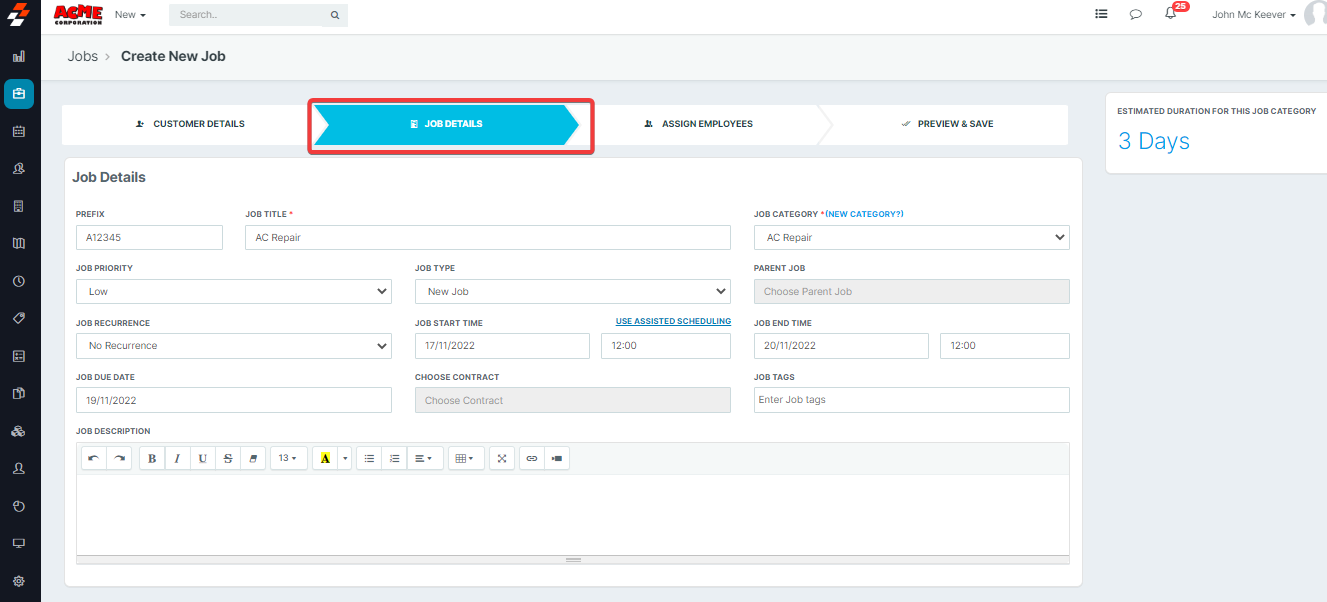Open the Job Category dropdown

[911, 237]
